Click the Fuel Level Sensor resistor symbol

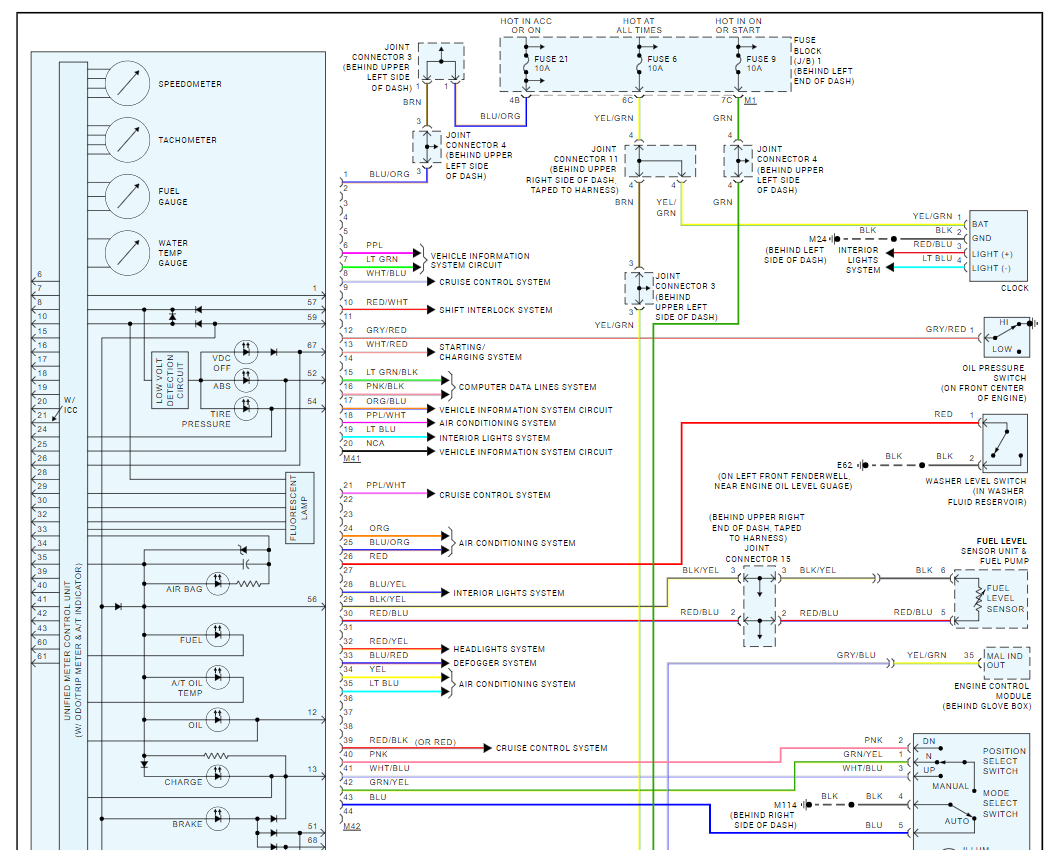[x=977, y=598]
